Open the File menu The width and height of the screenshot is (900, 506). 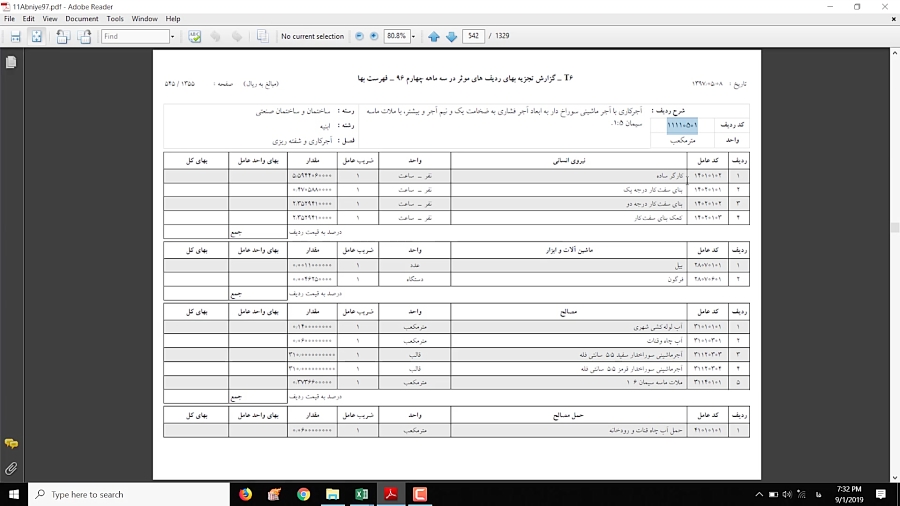[x=9, y=19]
